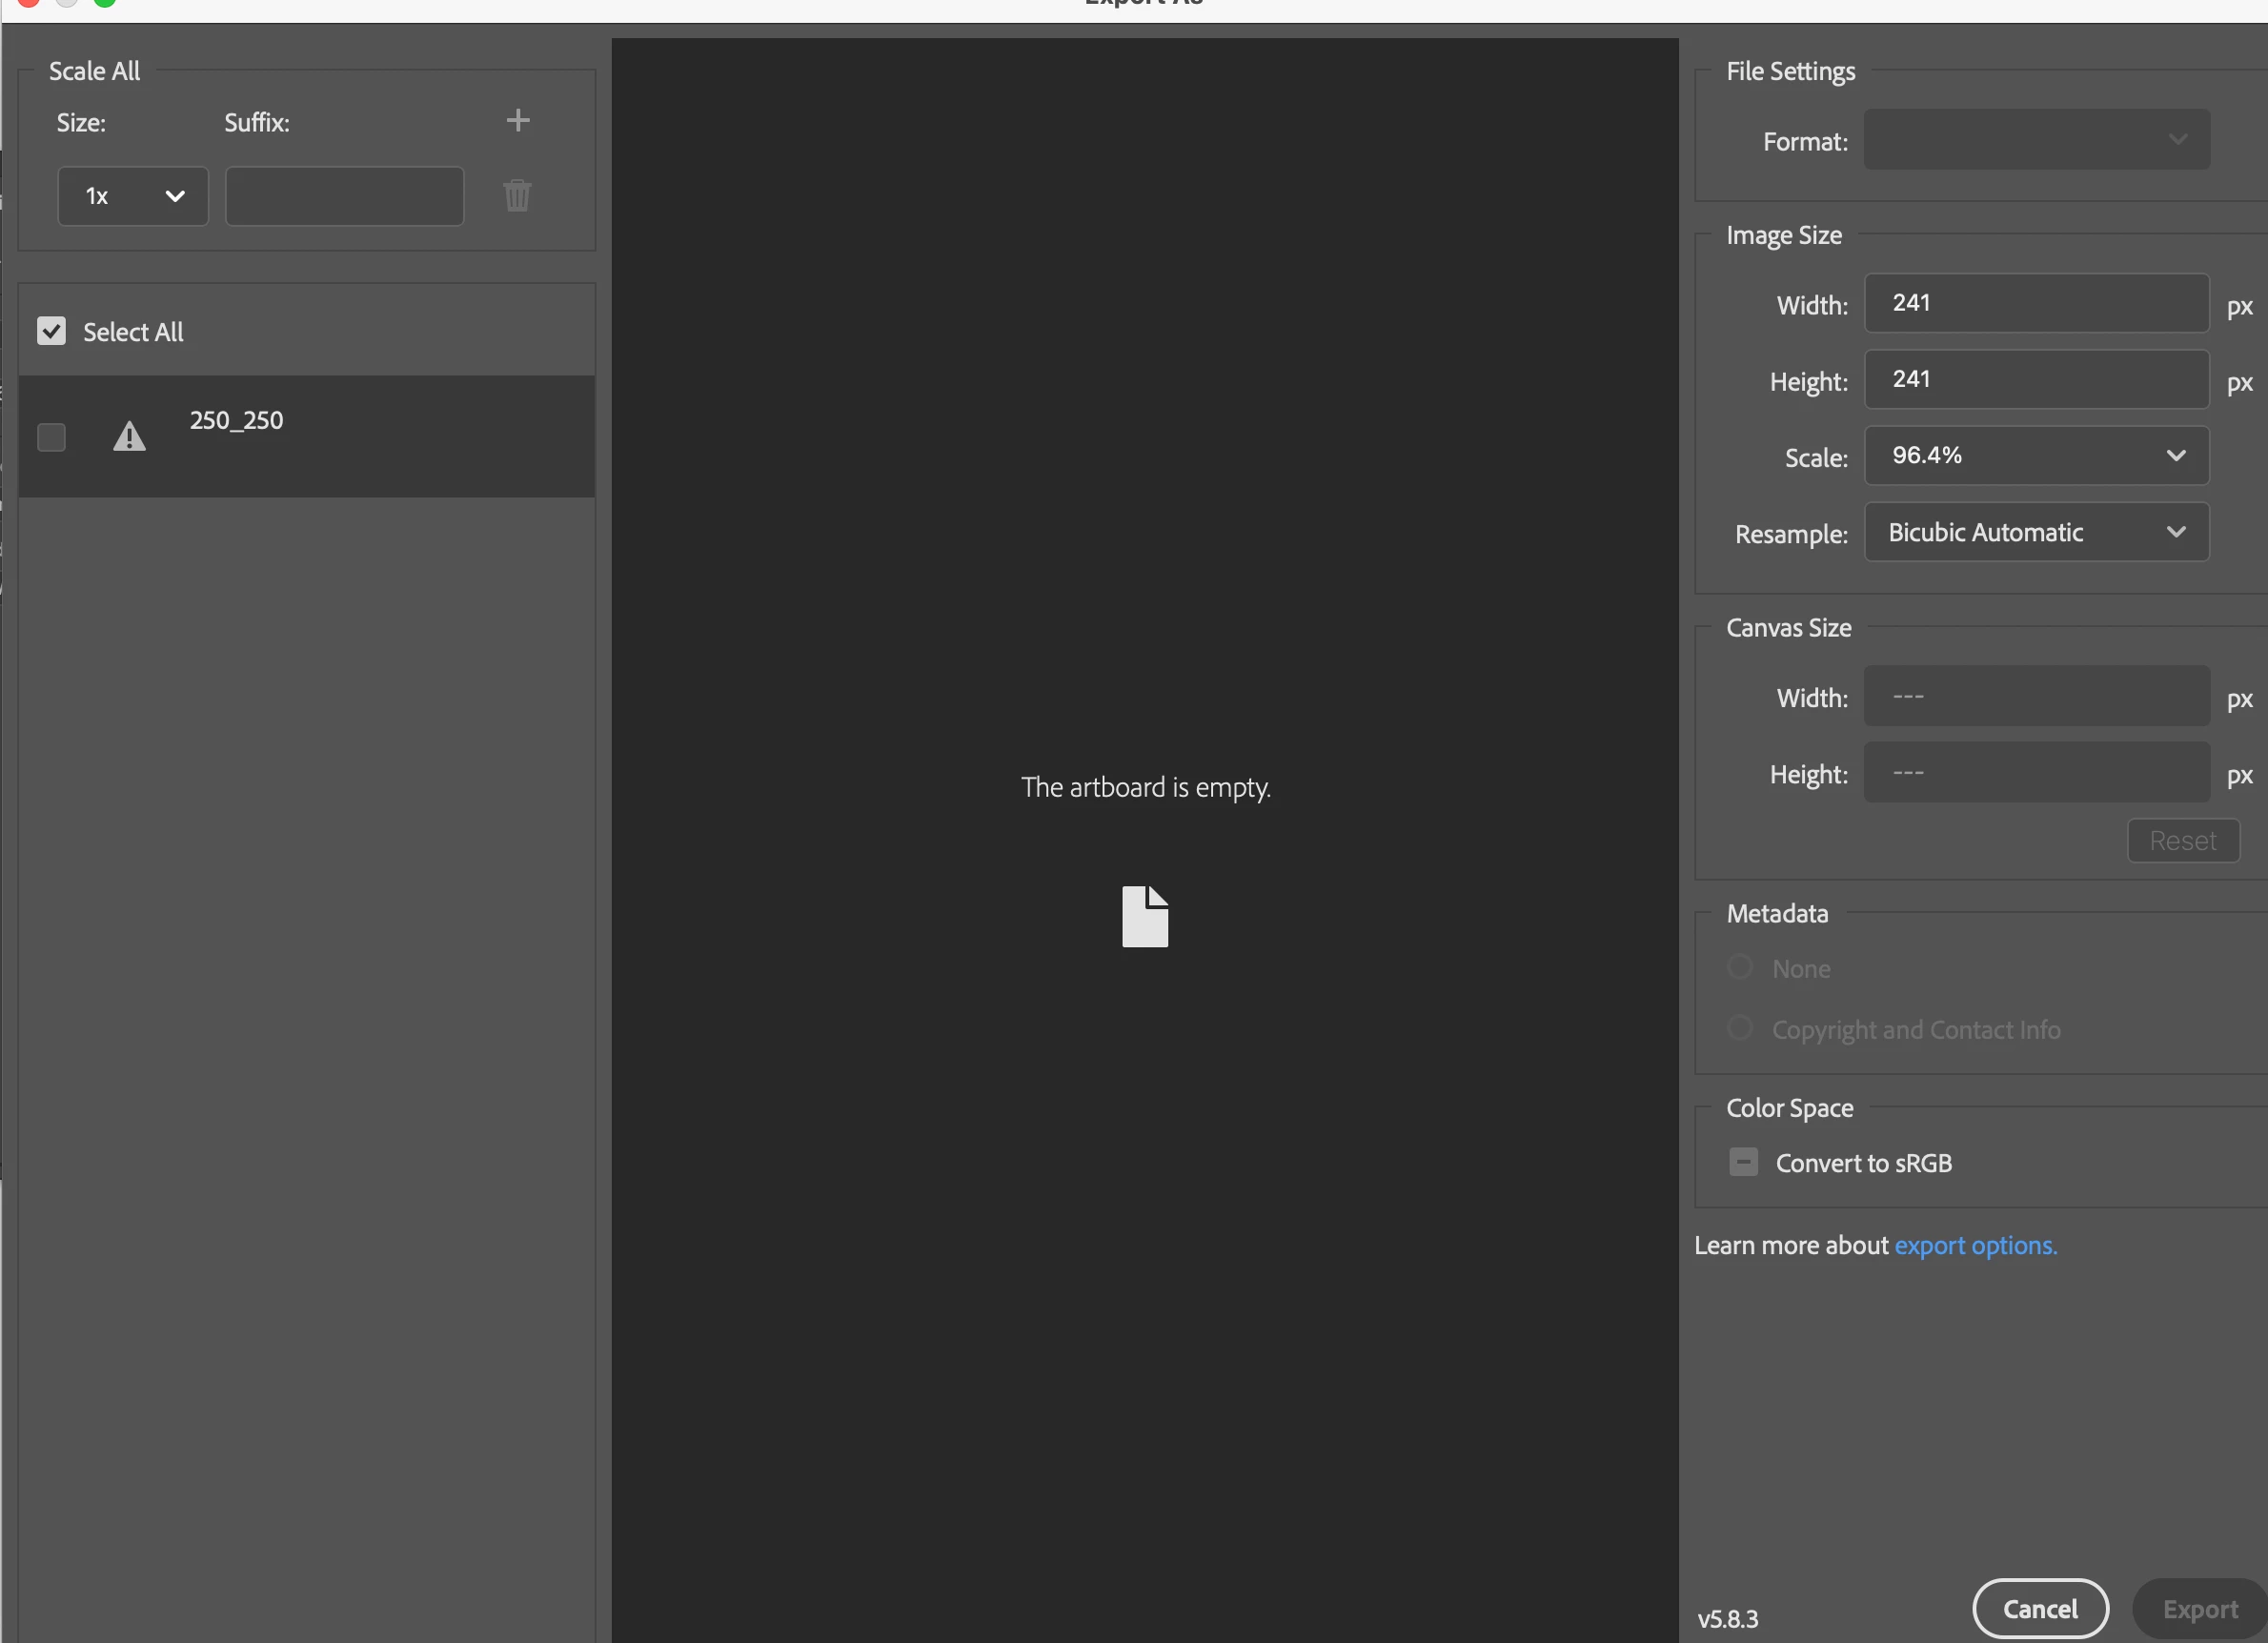Screen dimensions: 2268x1643
Task: Click the Reset canvas size button
Action: pyautogui.click(x=2182, y=840)
